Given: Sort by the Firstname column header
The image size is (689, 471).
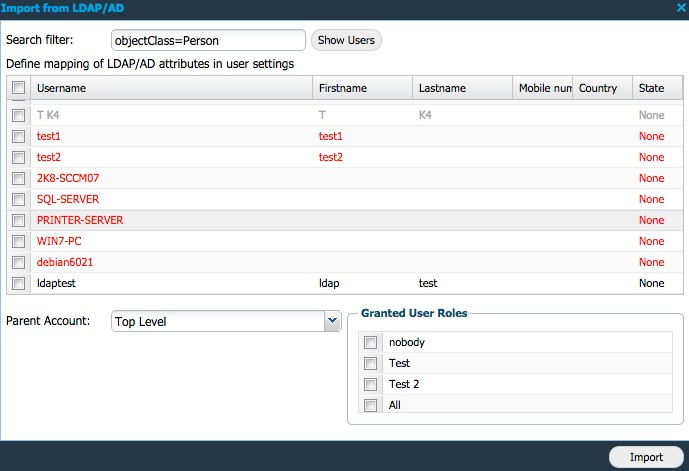Looking at the screenshot, I should (362, 88).
